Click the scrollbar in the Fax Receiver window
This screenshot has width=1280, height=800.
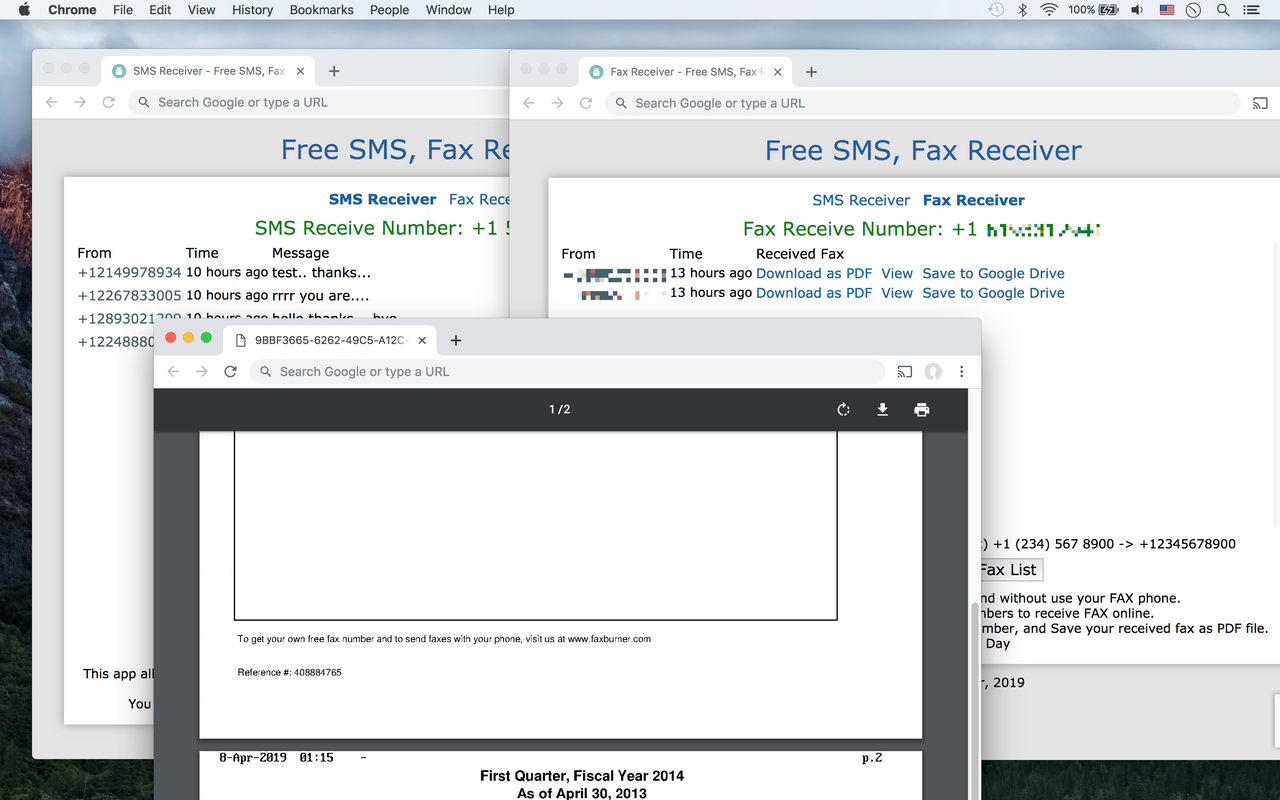973,610
